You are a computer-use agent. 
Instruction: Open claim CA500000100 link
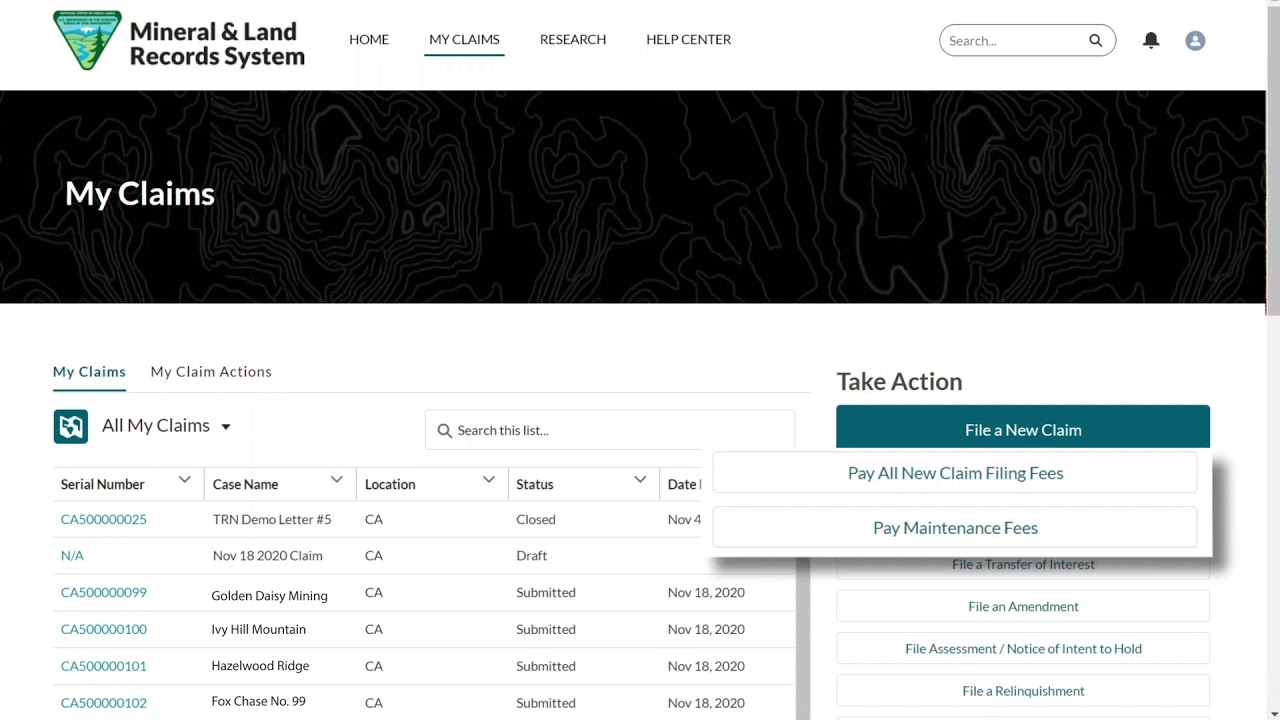103,629
